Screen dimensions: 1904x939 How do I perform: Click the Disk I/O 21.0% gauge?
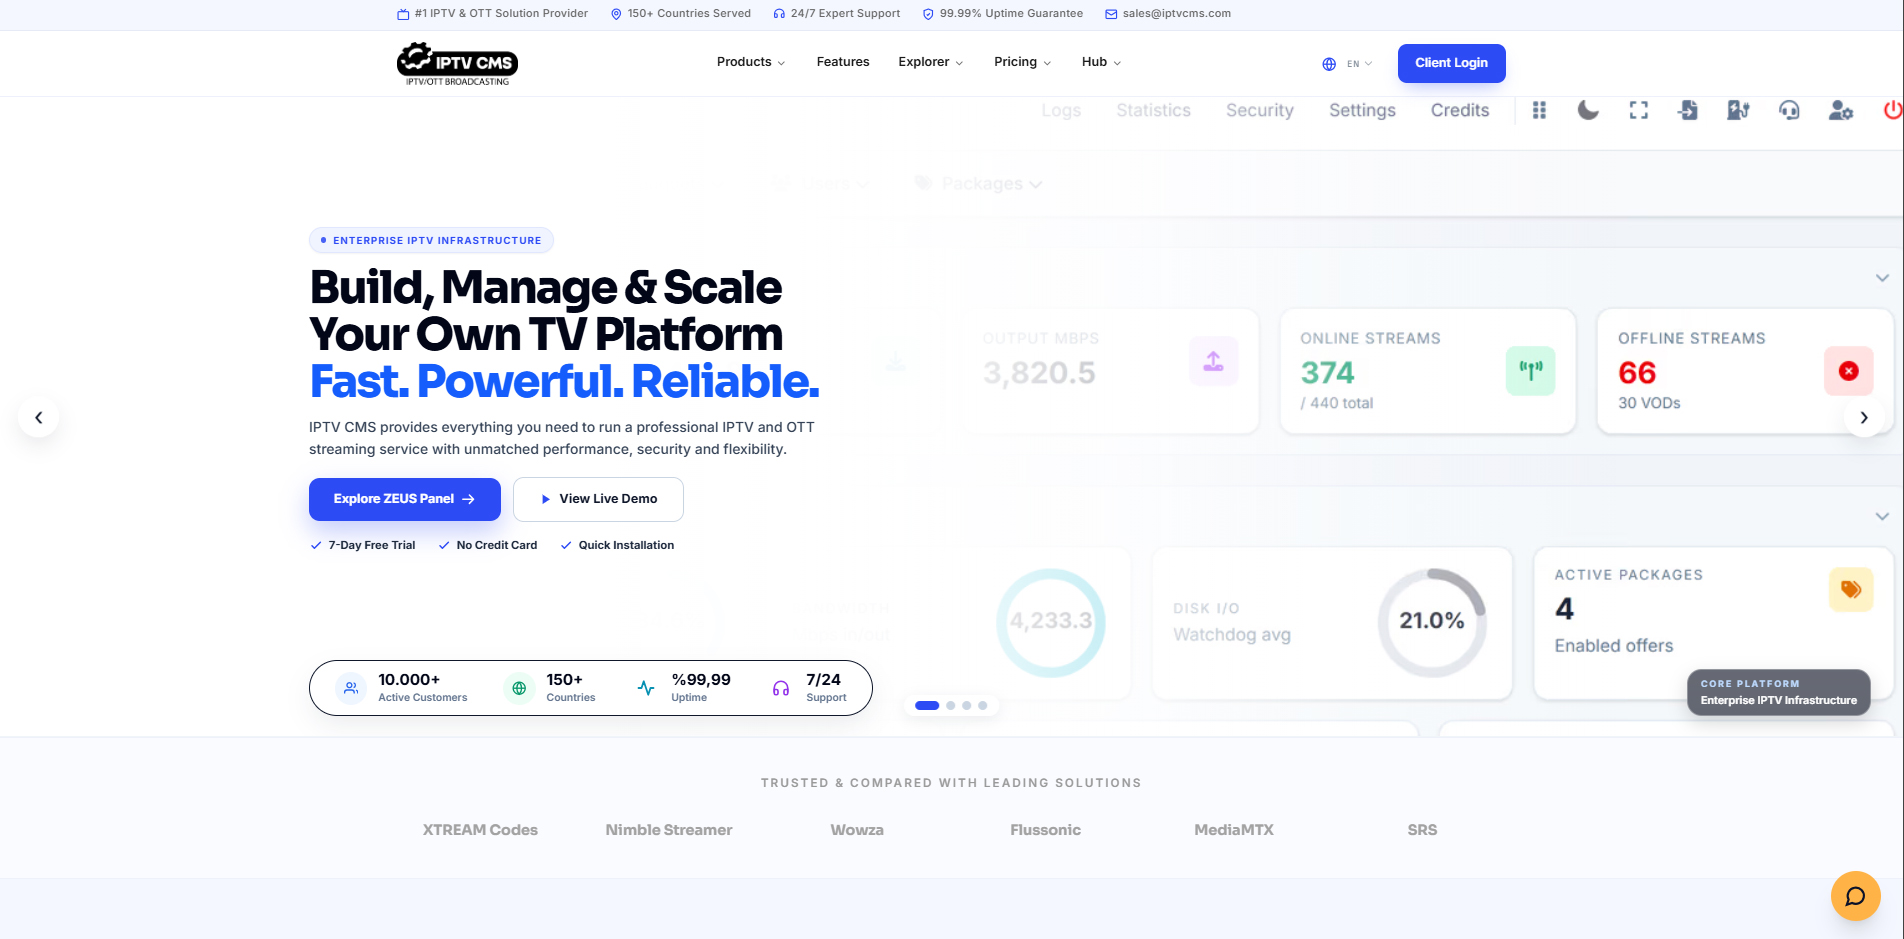[1432, 621]
